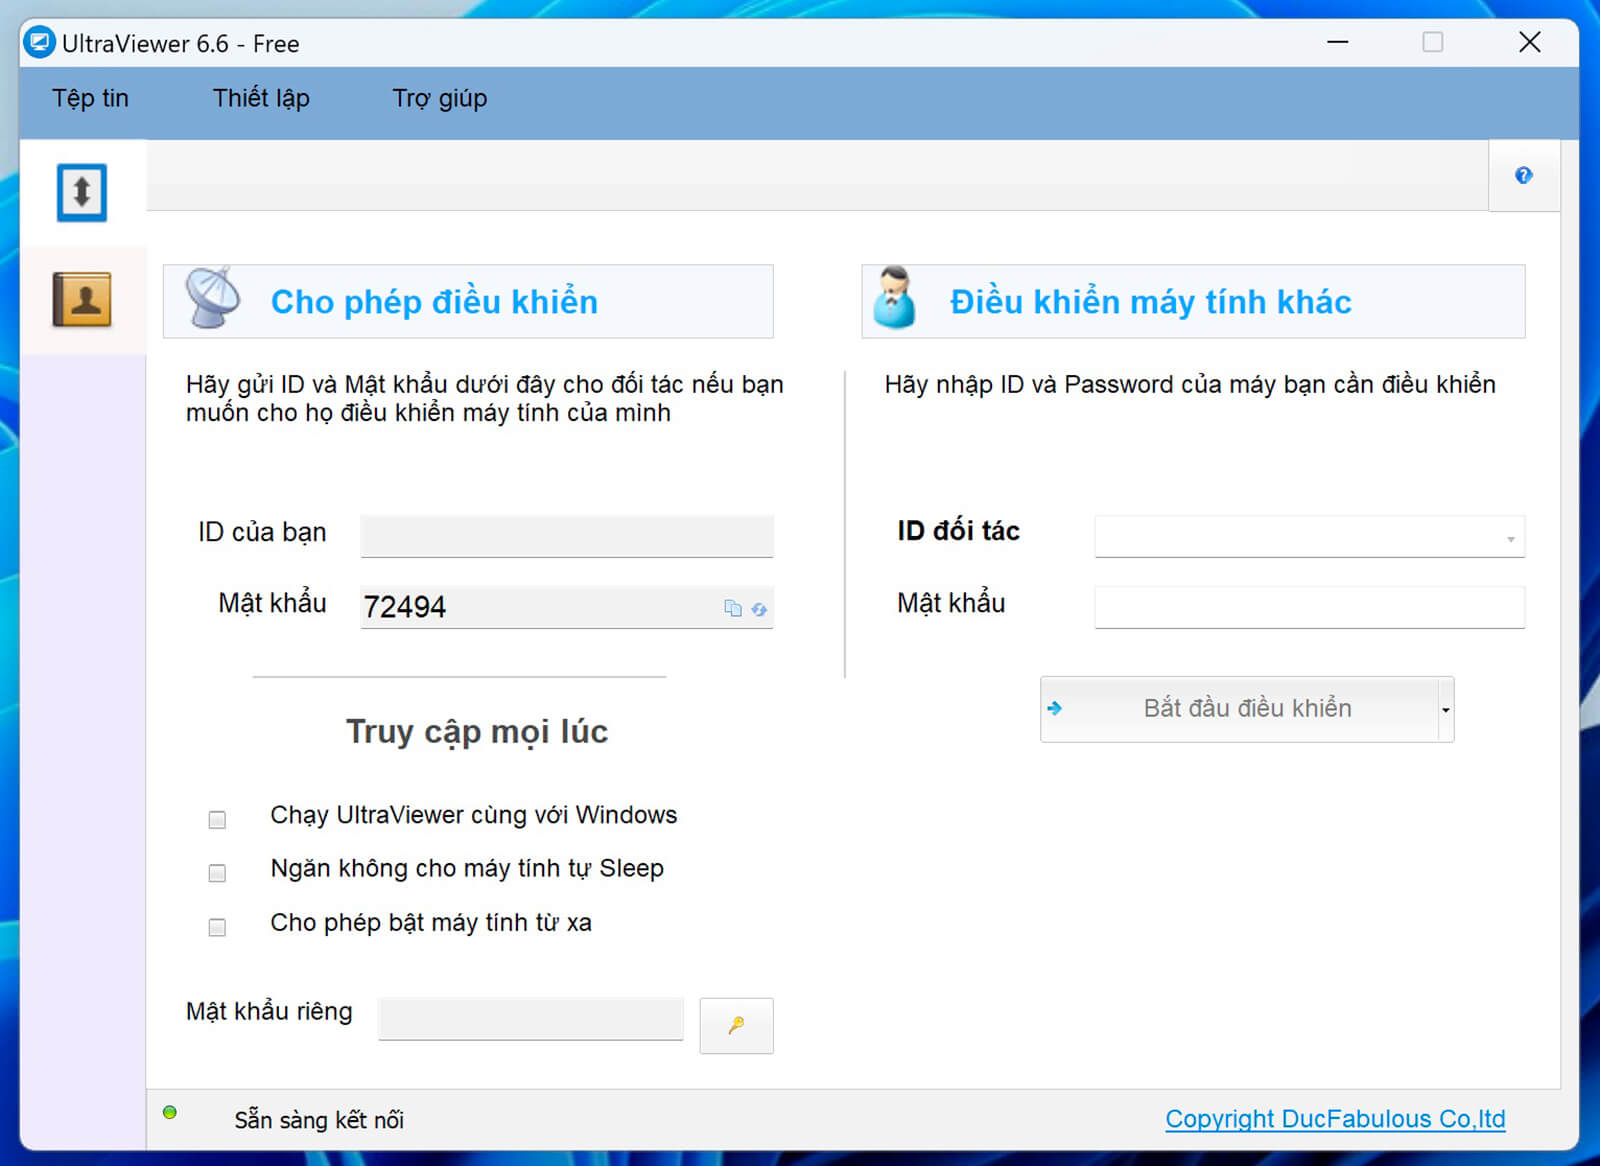Click the Truy cập mọi lúc heading
Image resolution: width=1600 pixels, height=1166 pixels.
[x=477, y=732]
